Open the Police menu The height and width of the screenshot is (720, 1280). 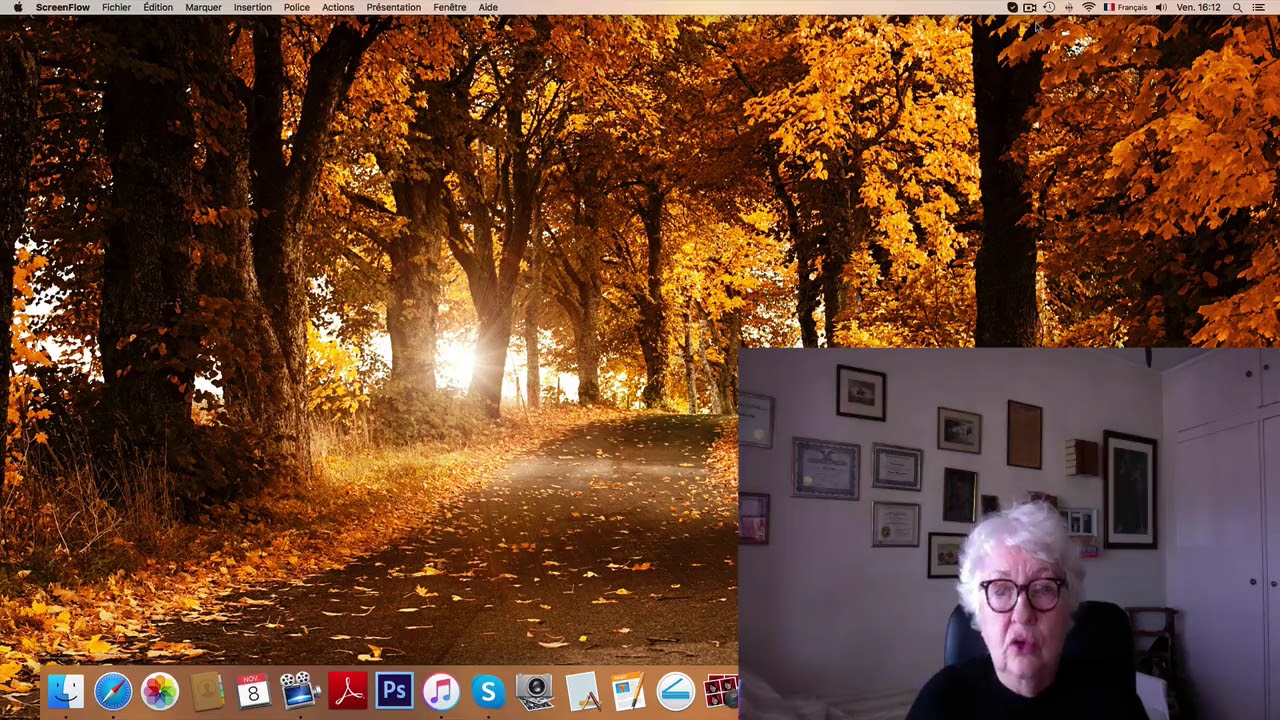coord(297,7)
